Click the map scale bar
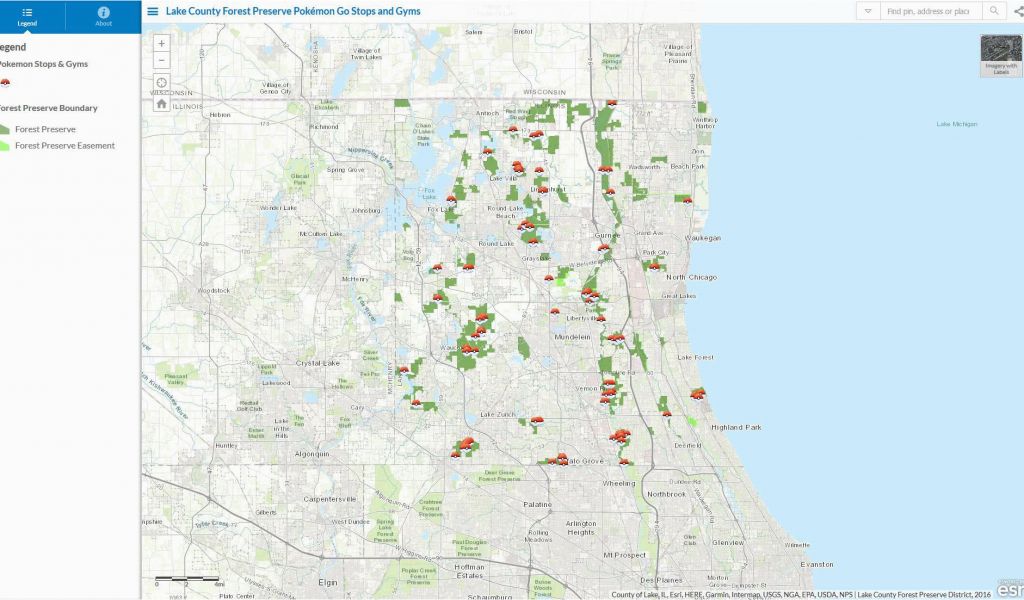1024x600 pixels. pyautogui.click(x=186, y=580)
